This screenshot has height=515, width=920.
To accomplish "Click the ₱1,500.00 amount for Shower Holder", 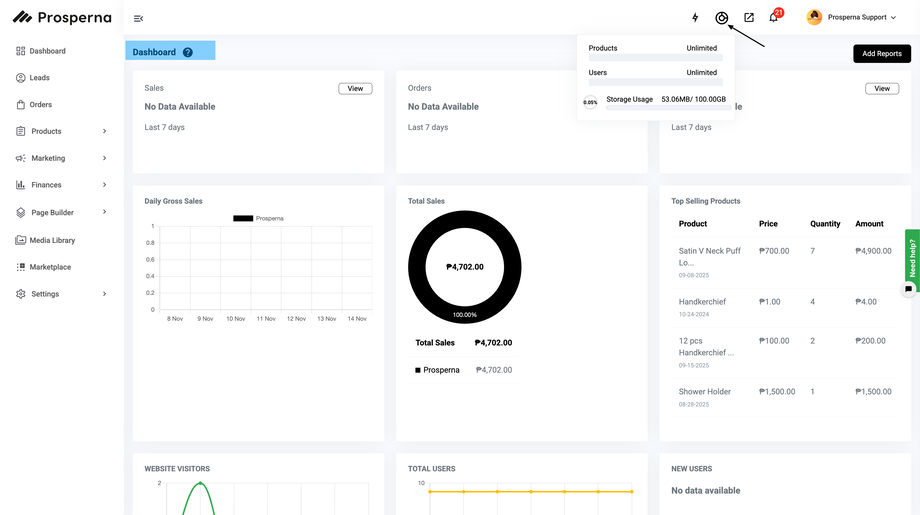I will pos(873,392).
